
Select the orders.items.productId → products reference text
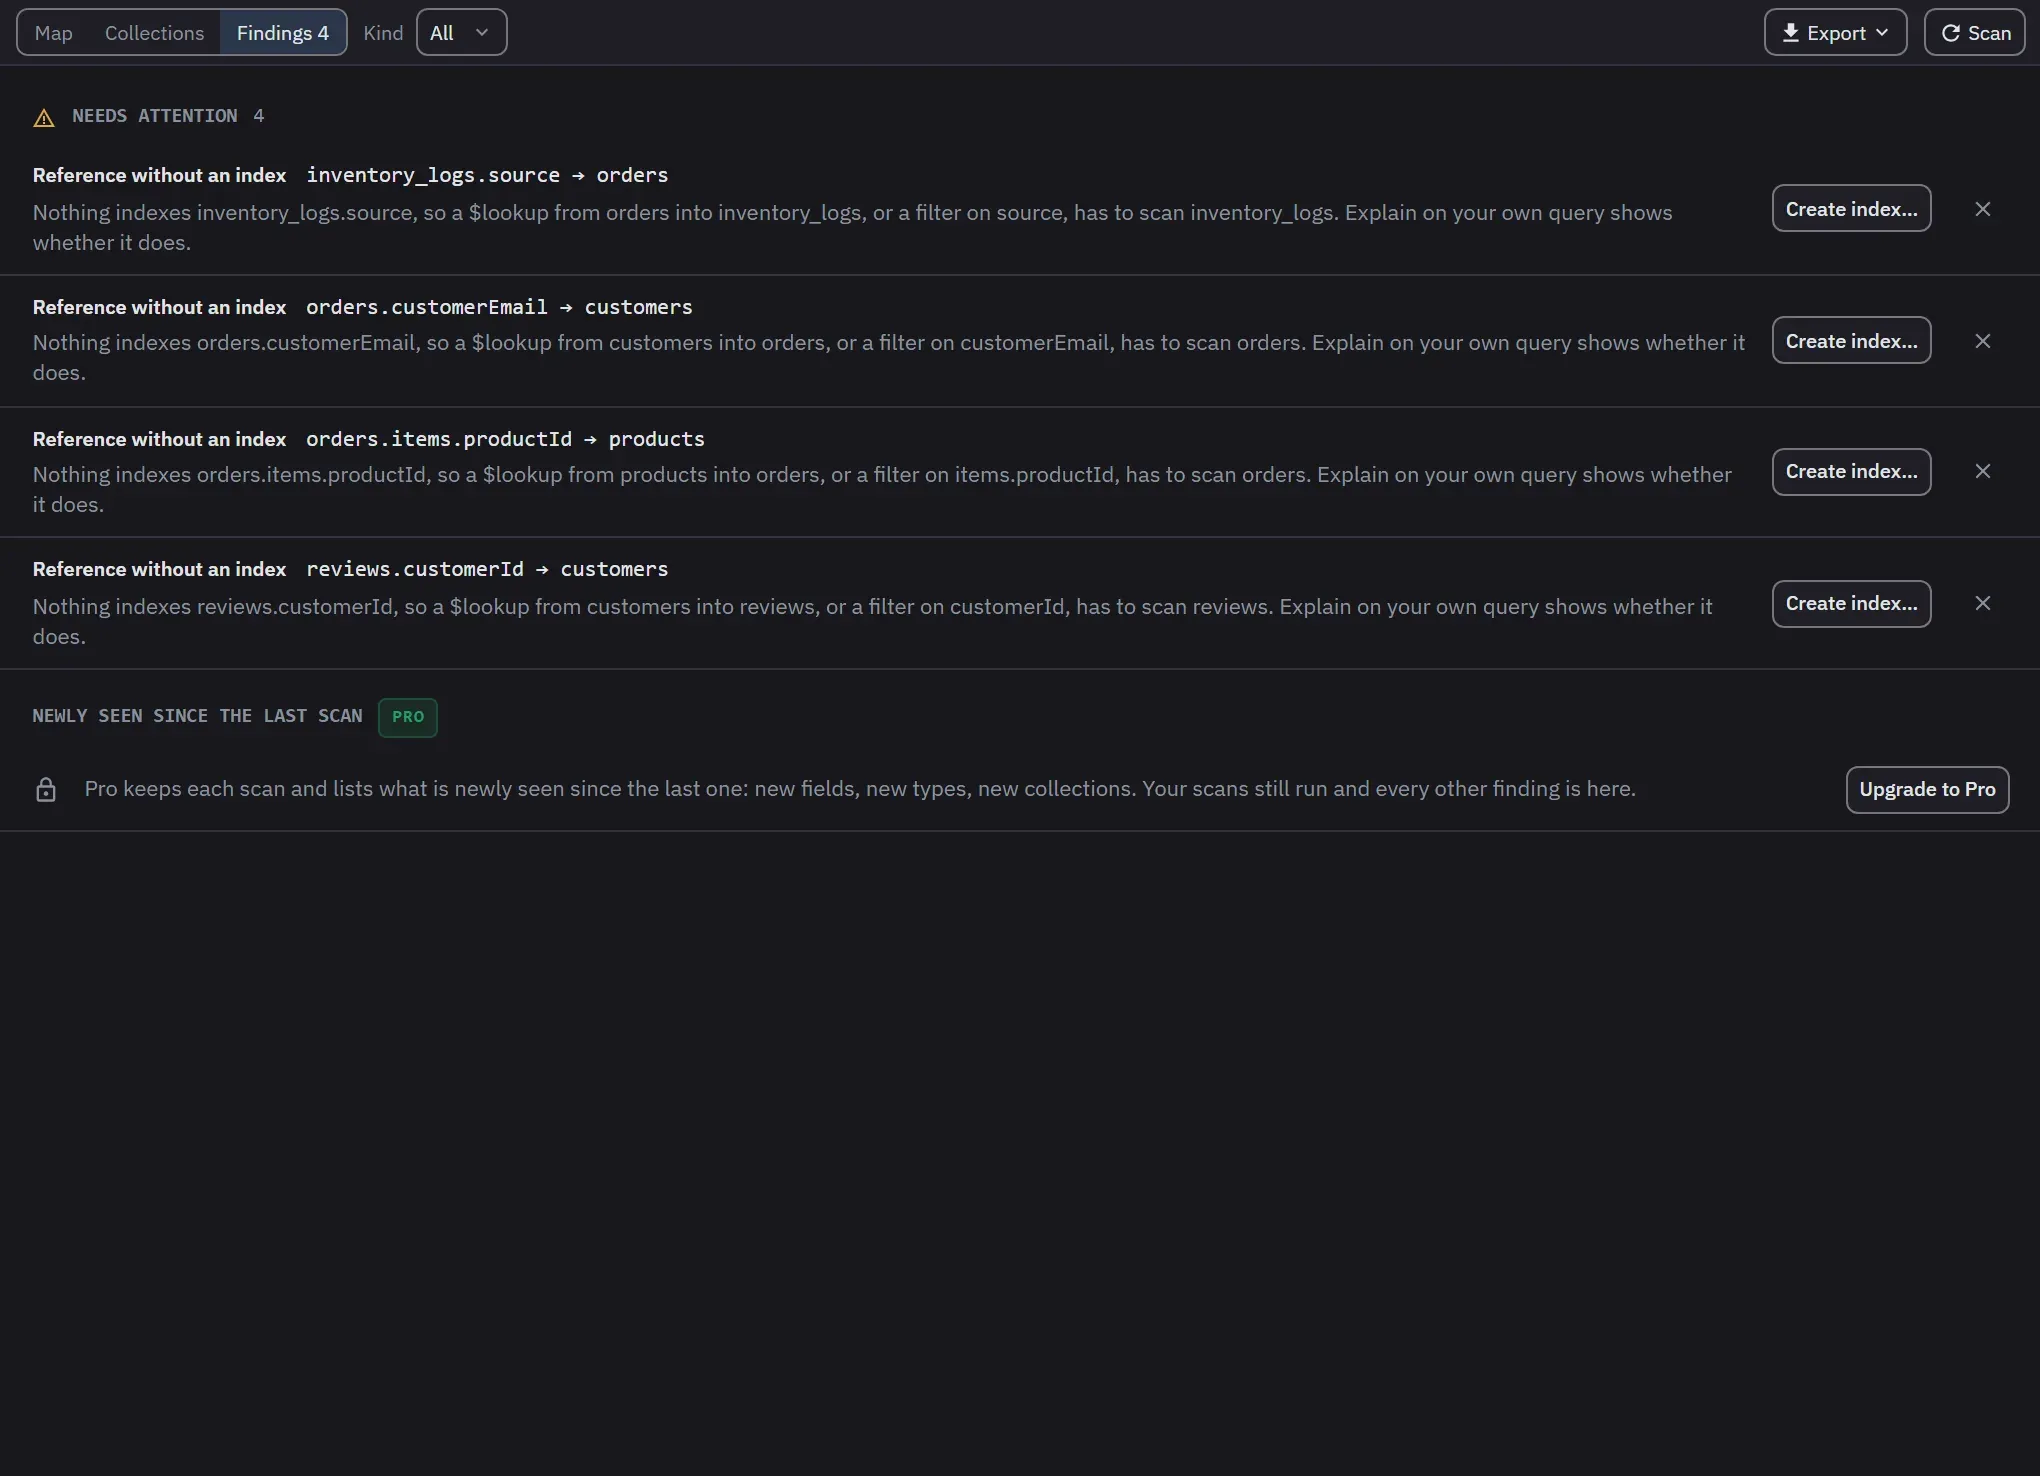click(505, 439)
